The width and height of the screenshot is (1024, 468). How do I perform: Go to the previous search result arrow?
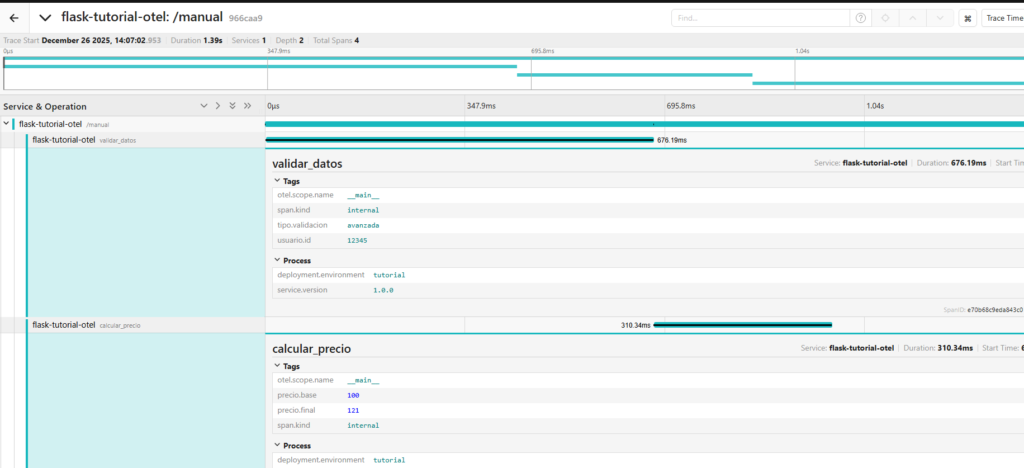coord(912,18)
